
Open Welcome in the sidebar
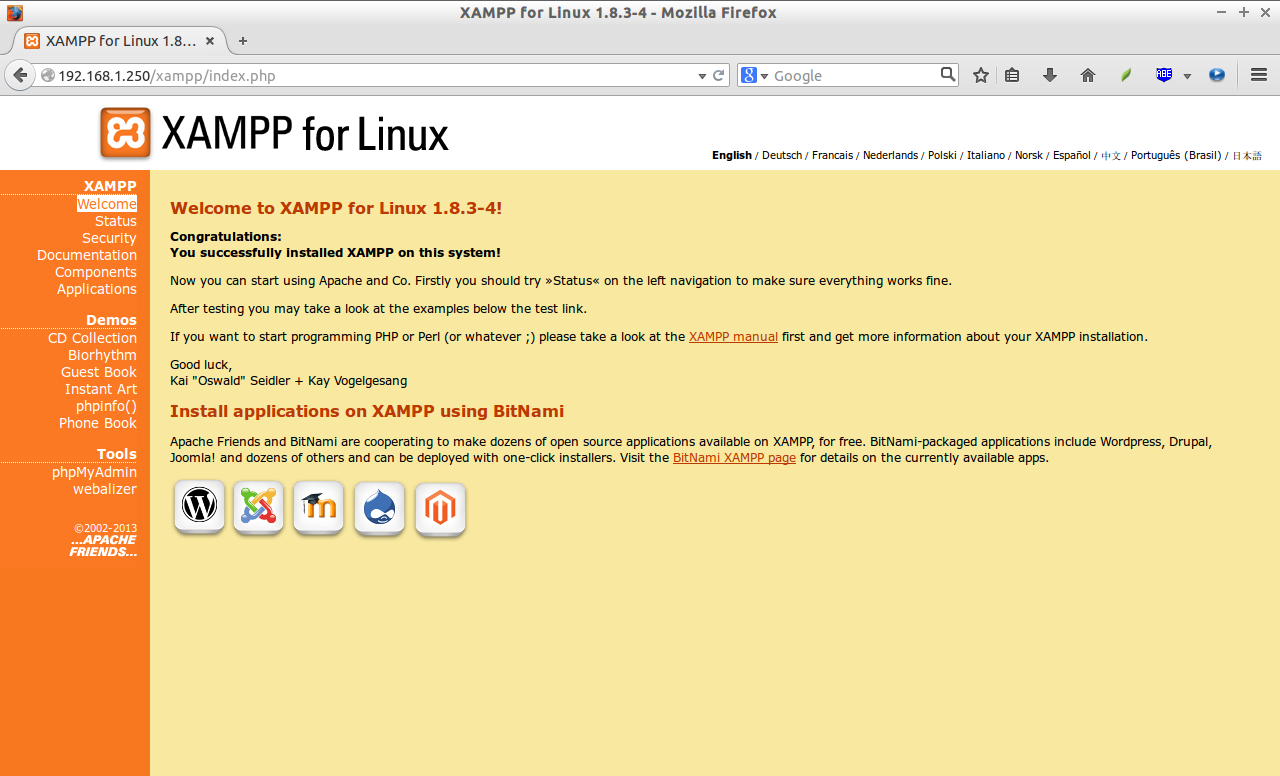(107, 204)
